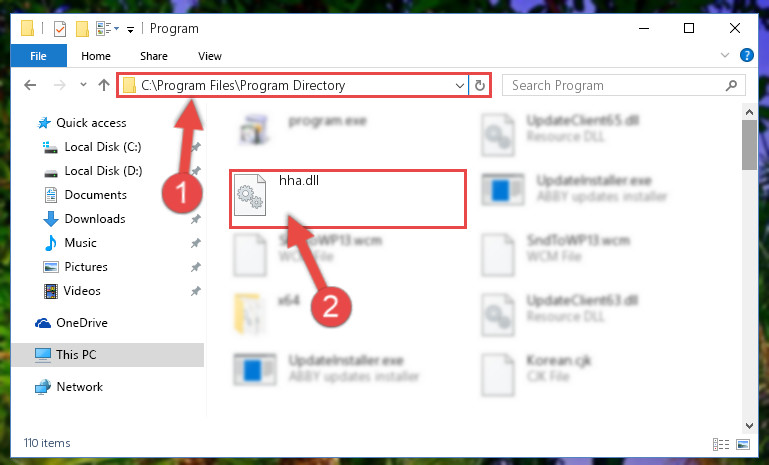Go back with the left arrow
Screen dimensions: 769x465
pyautogui.click(x=30, y=85)
